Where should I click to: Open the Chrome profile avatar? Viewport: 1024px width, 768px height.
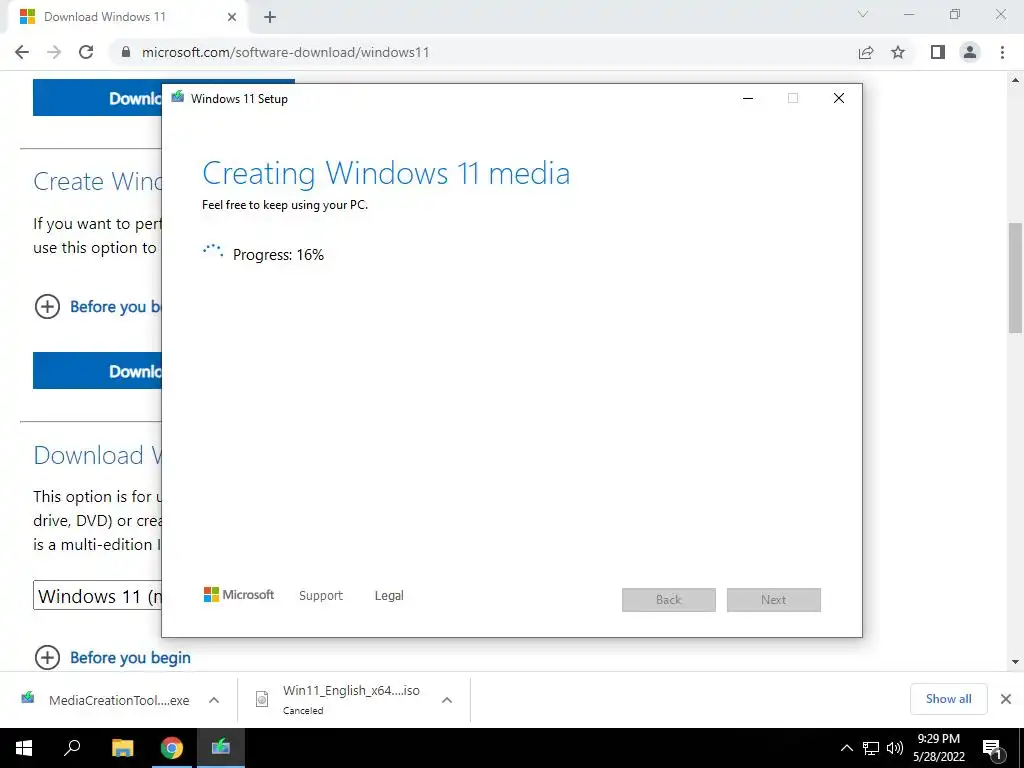click(x=970, y=52)
